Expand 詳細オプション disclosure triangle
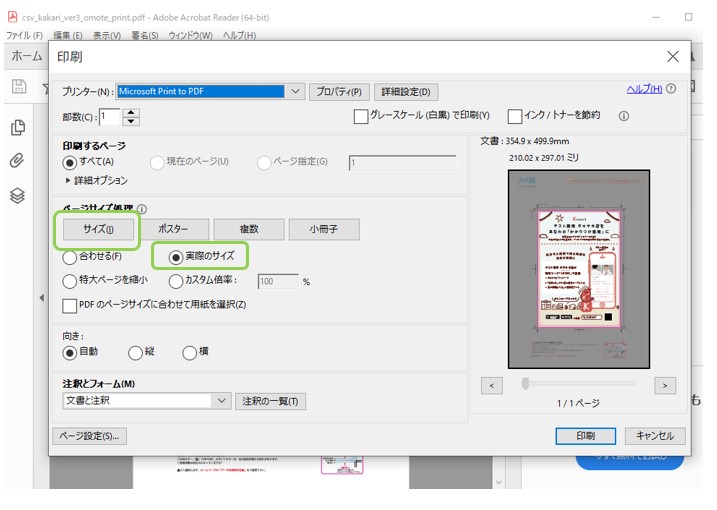Screen dimensions: 717x510 (68, 180)
